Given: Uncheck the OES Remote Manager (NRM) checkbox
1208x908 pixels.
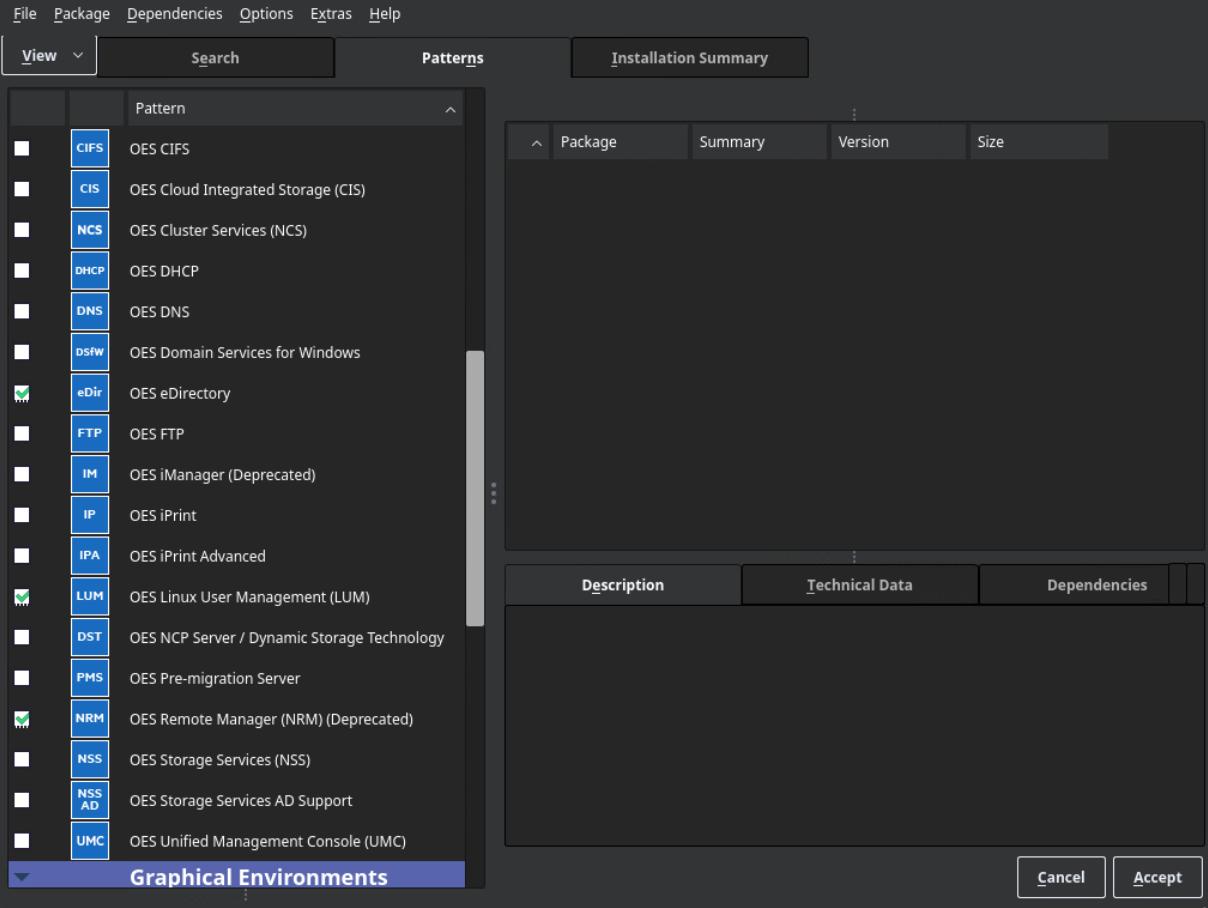Looking at the screenshot, I should pos(22,719).
